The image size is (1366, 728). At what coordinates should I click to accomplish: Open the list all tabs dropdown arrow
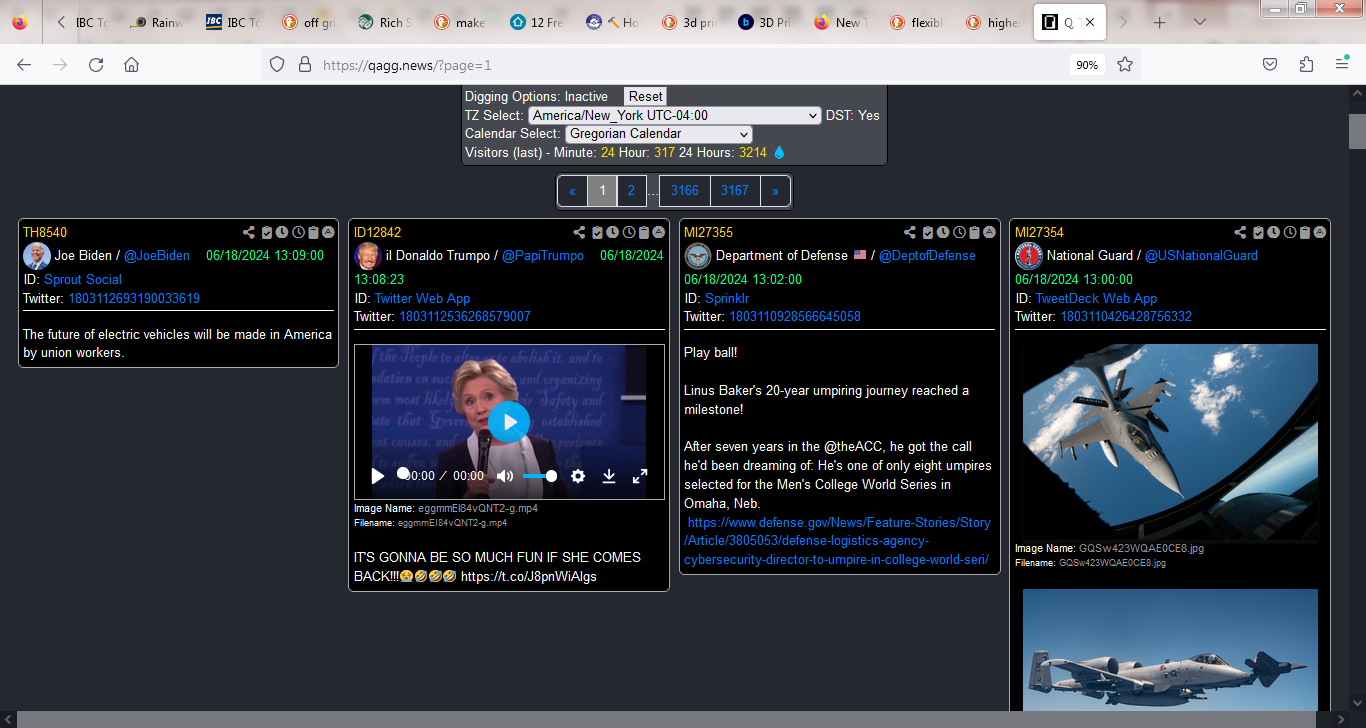point(1200,22)
